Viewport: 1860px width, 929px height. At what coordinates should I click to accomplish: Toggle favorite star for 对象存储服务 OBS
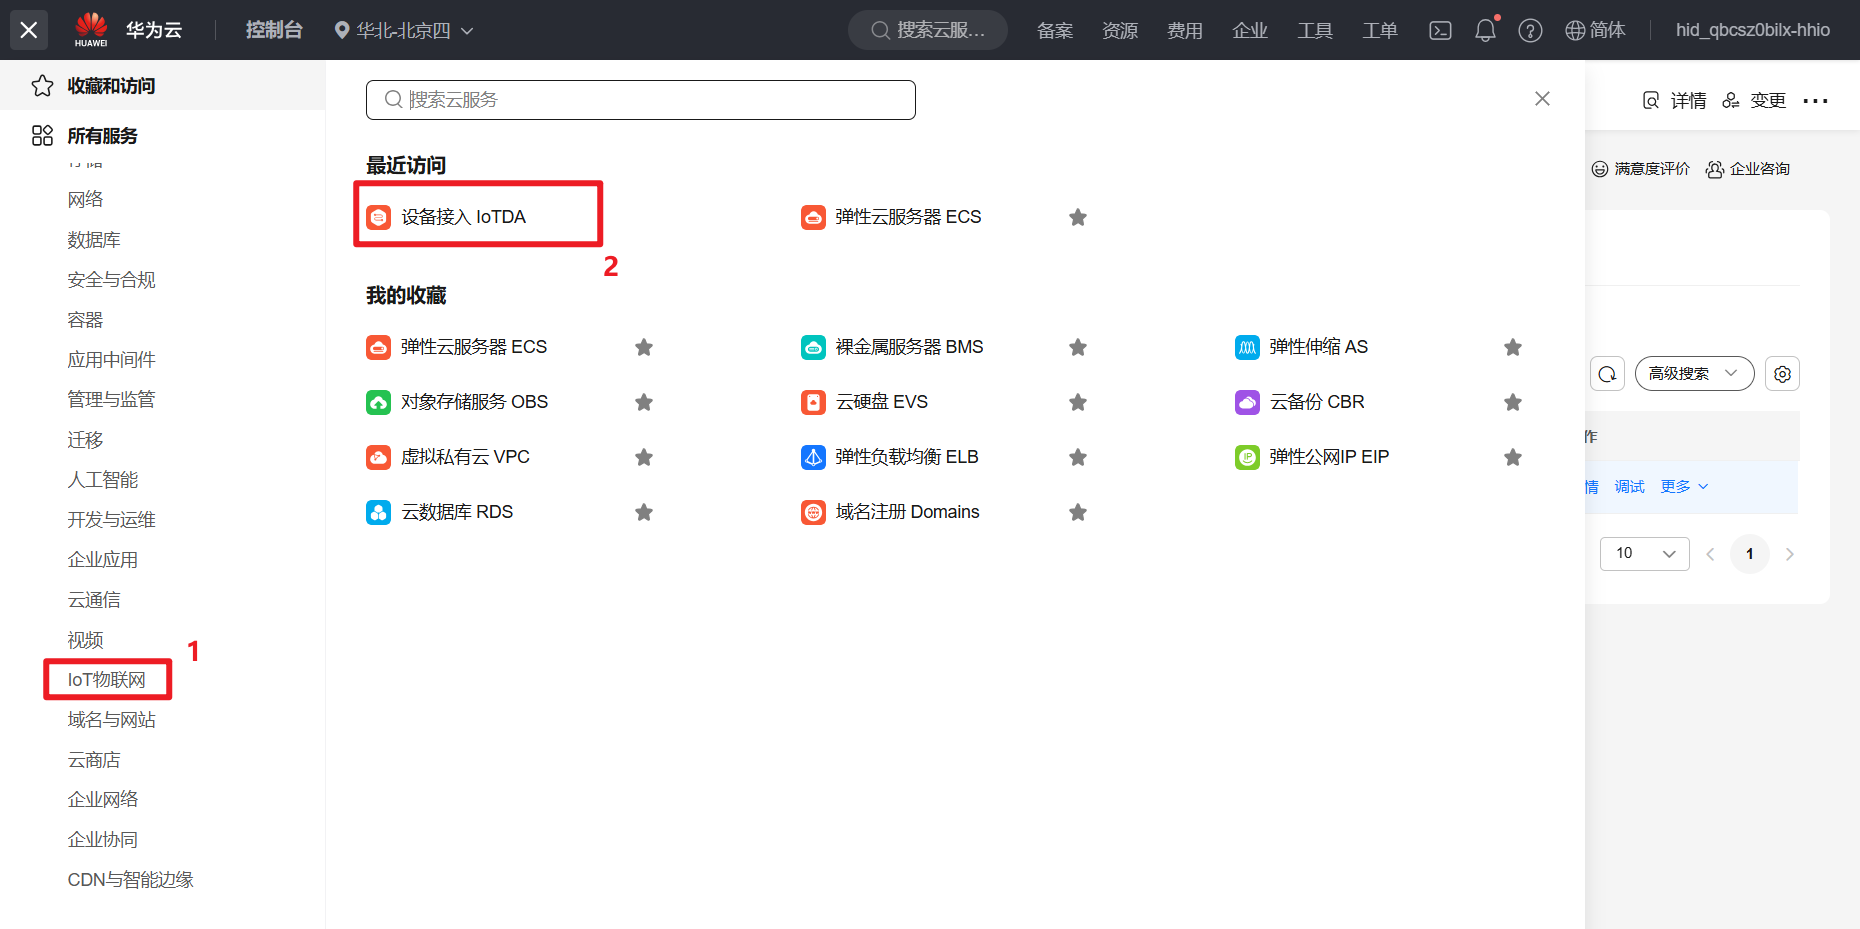[644, 402]
